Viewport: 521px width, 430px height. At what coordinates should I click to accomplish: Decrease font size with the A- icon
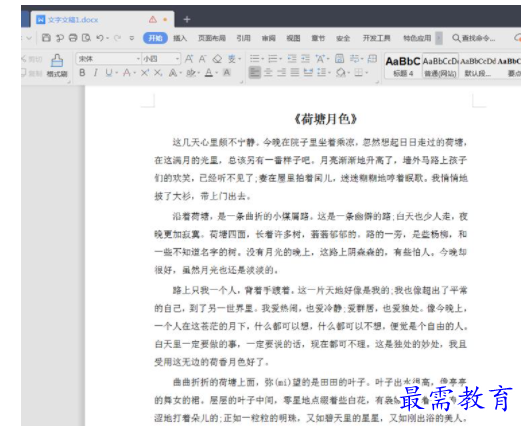(x=202, y=59)
